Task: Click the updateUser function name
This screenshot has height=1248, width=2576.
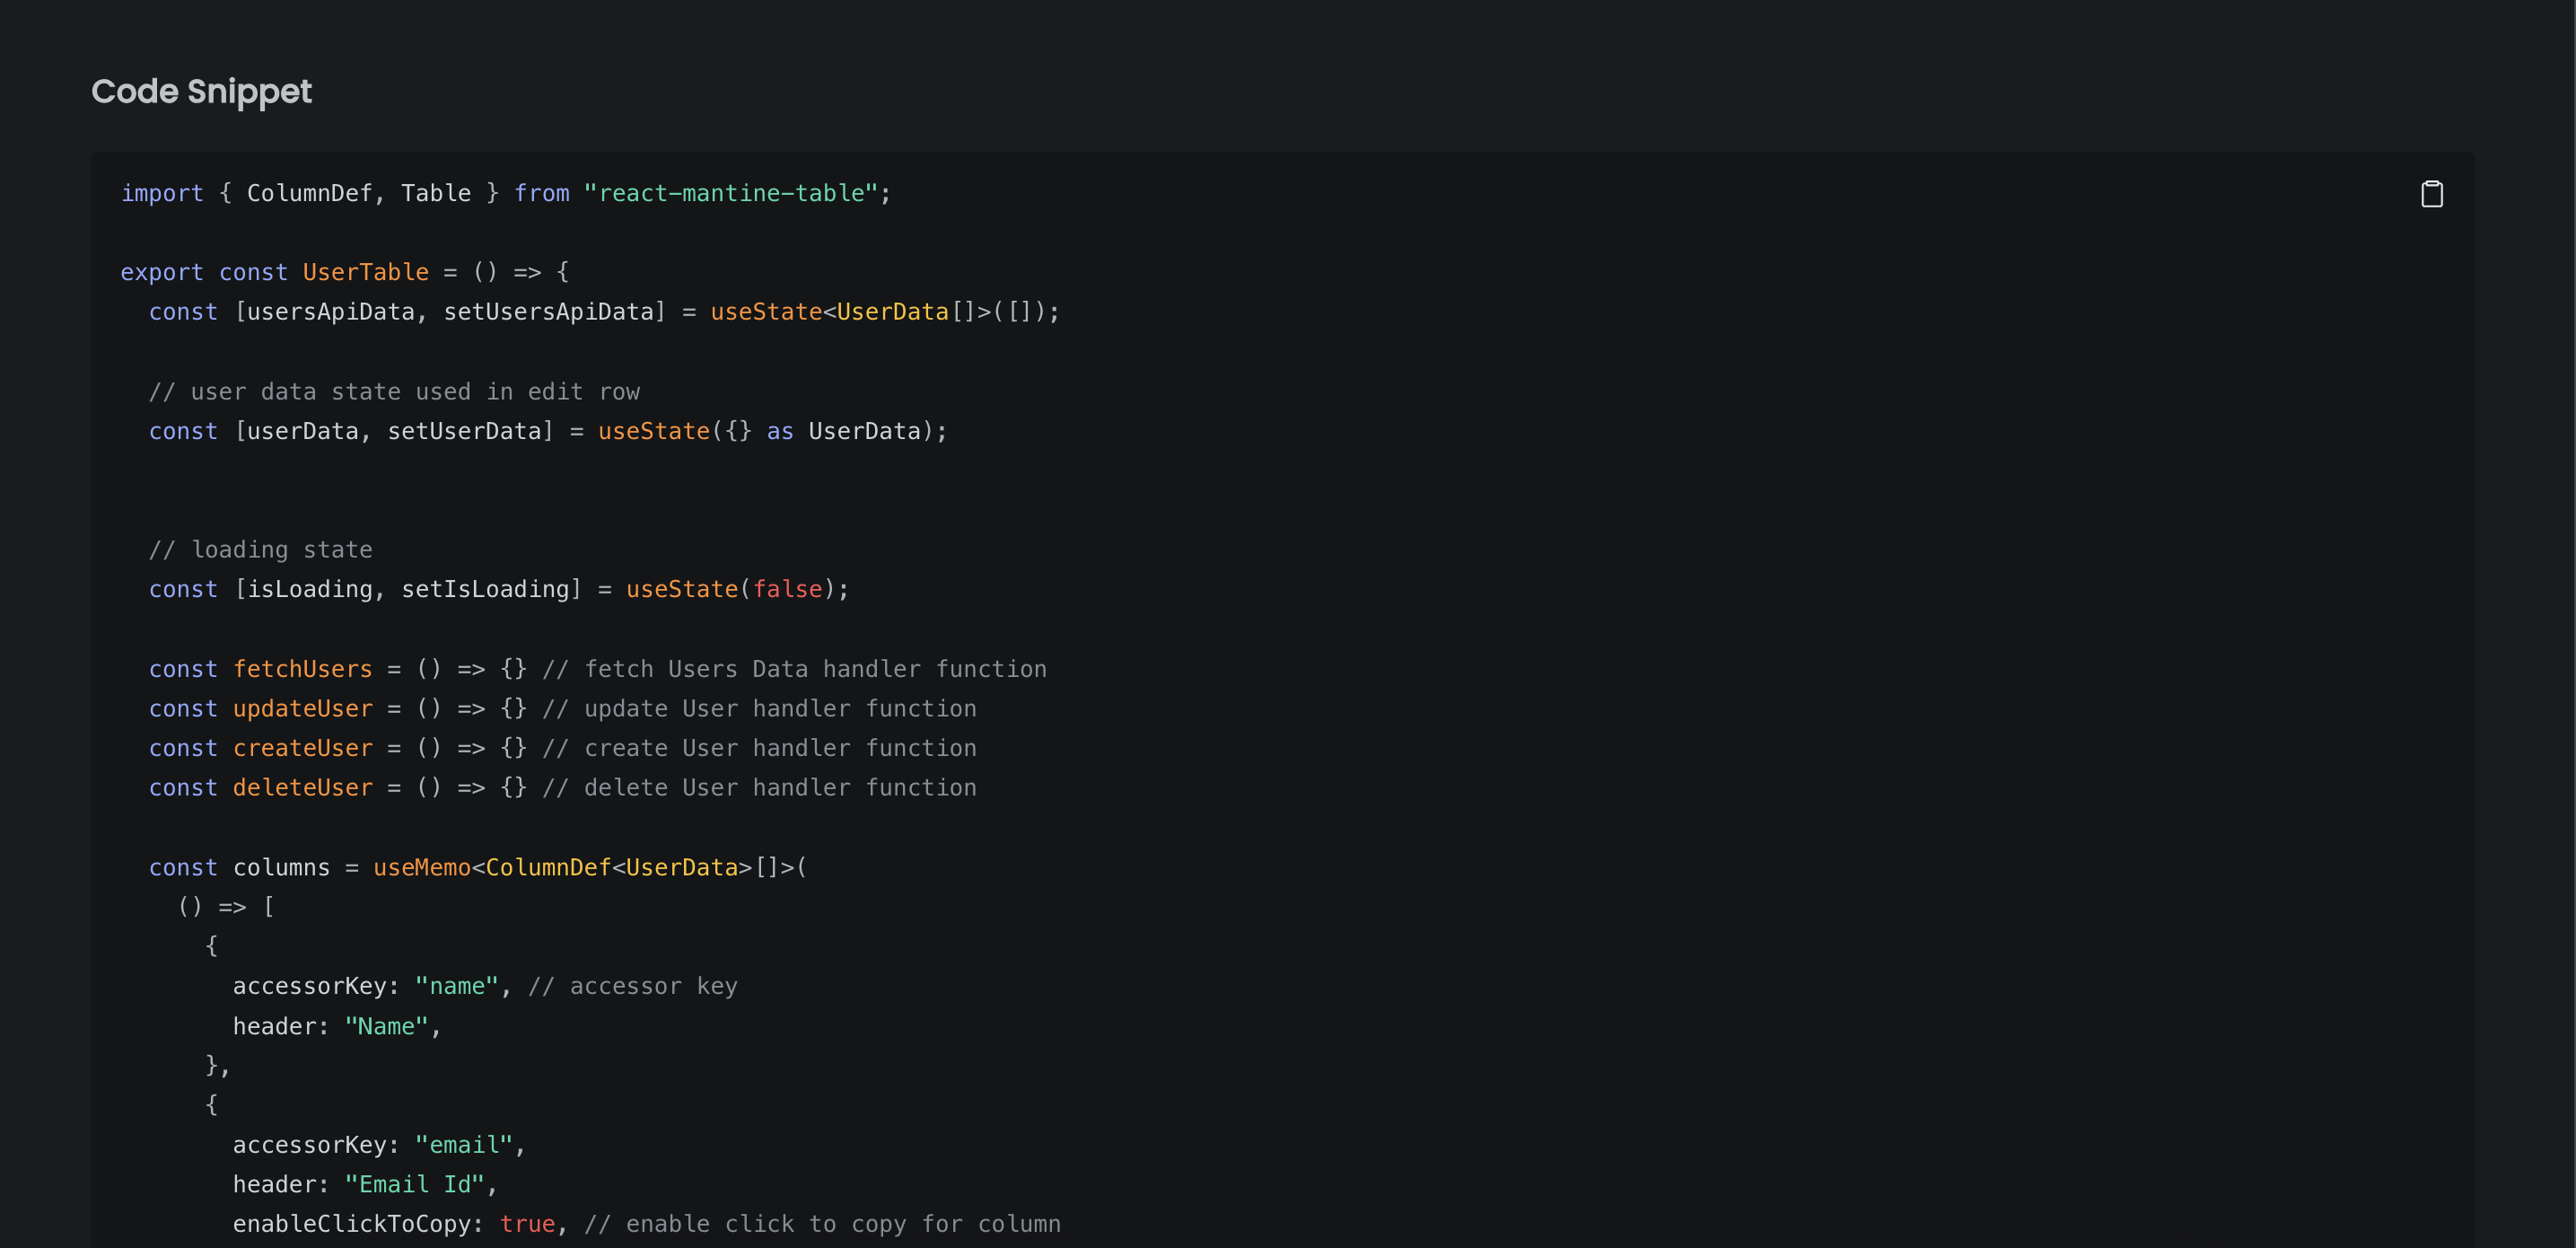Action: 302,709
